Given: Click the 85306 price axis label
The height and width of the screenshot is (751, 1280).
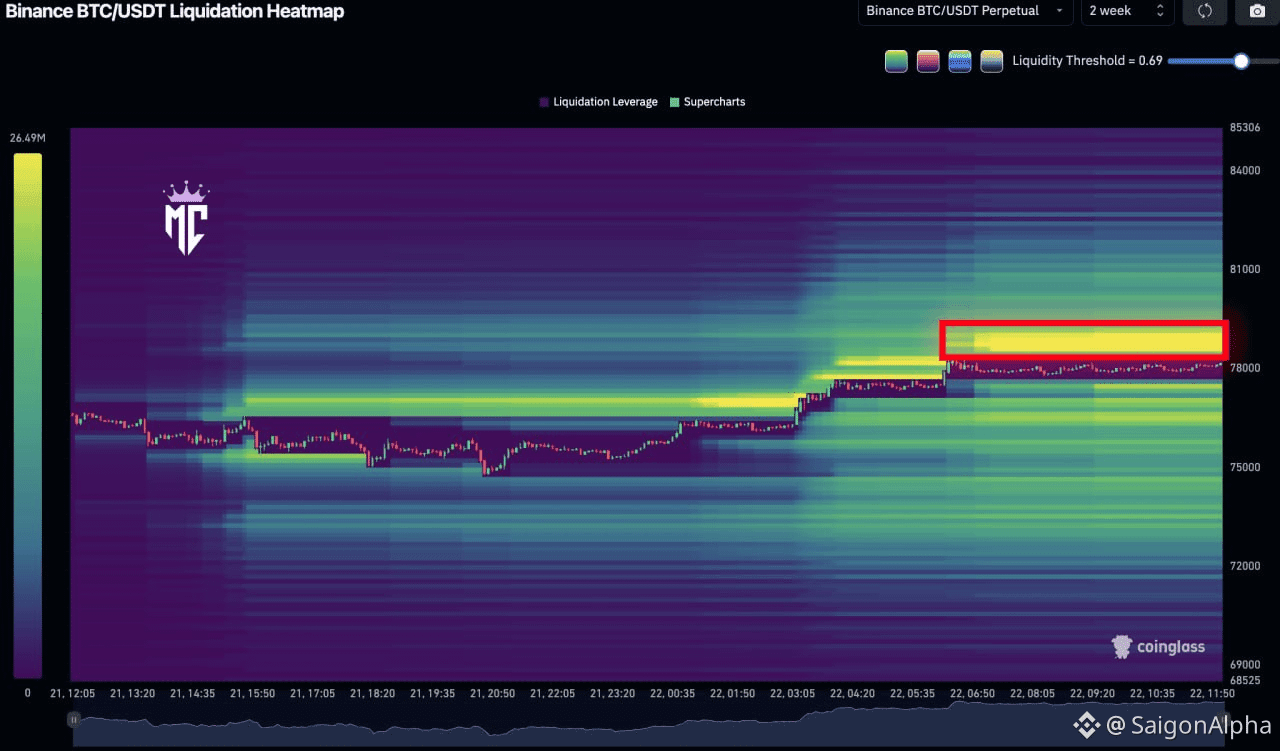Looking at the screenshot, I should 1245,128.
